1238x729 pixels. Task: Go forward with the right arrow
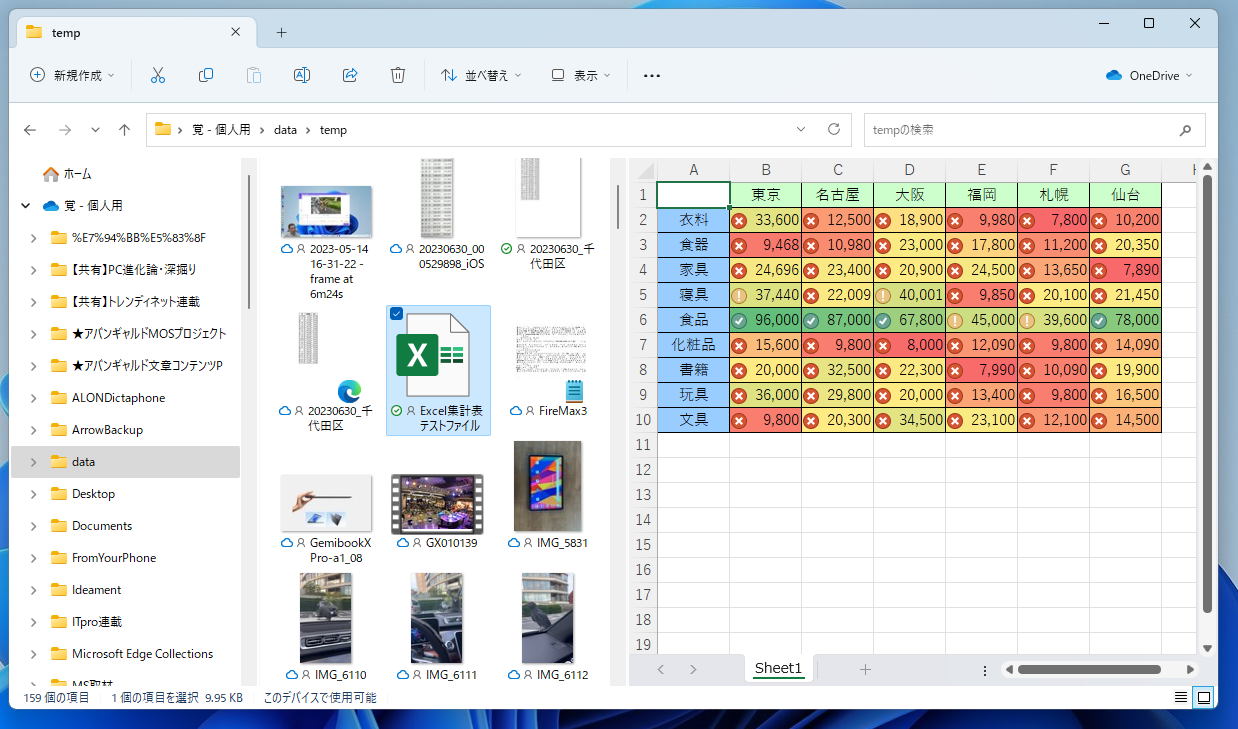pos(65,130)
